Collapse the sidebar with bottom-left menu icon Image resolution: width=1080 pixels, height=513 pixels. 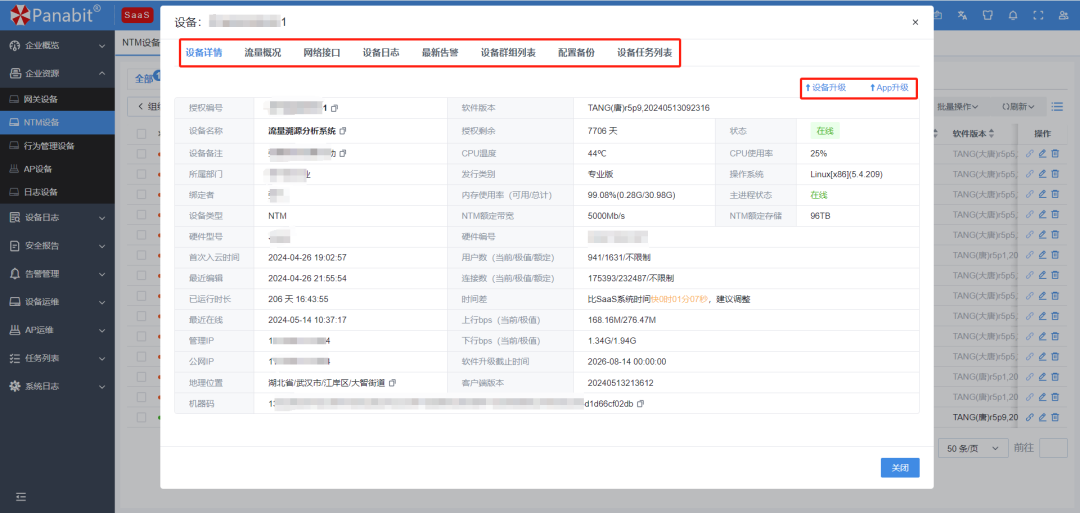point(21,496)
